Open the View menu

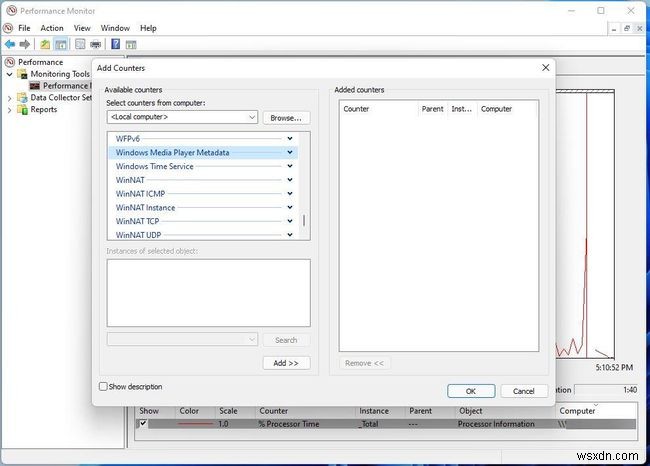pos(82,28)
